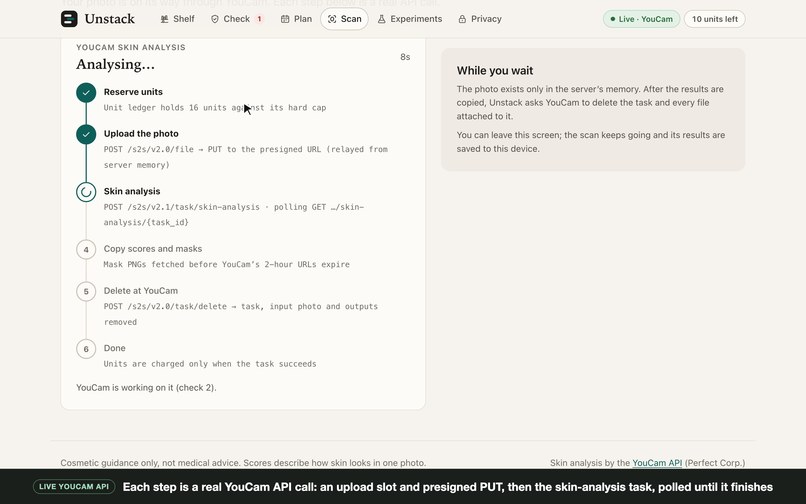Click the Reserve units step title
This screenshot has width=806, height=504.
[133, 92]
